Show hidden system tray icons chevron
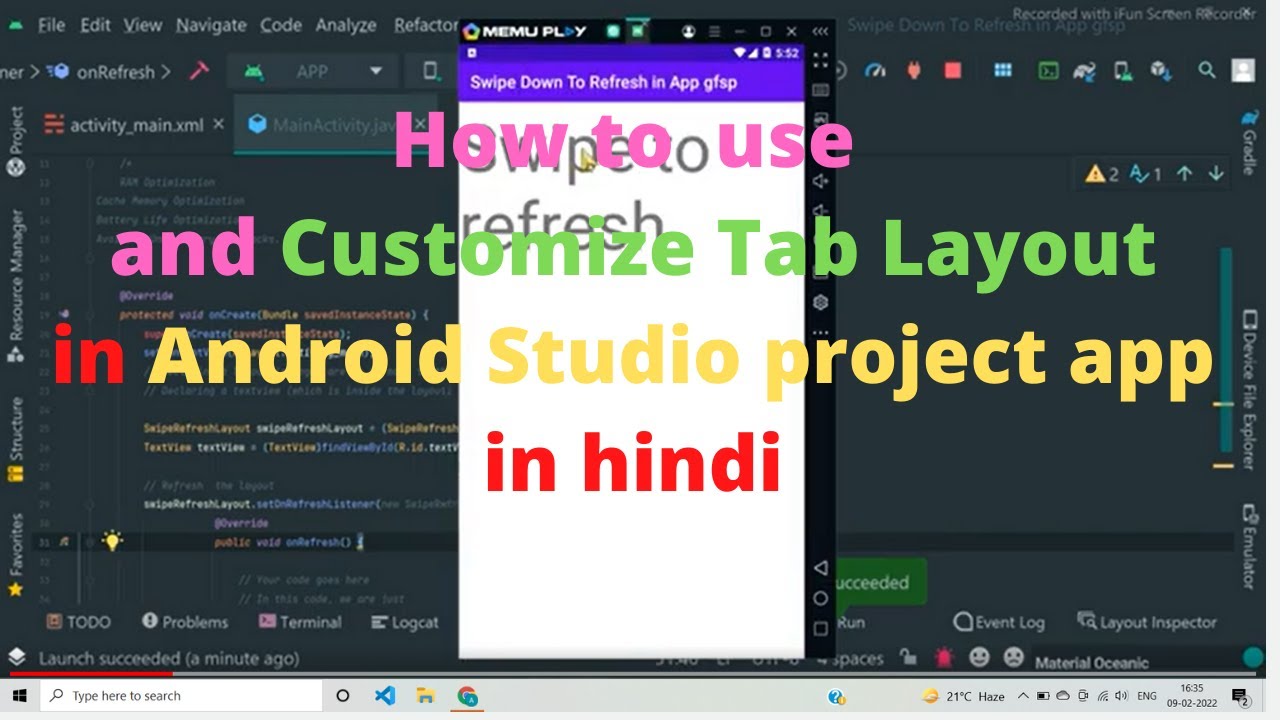 coord(1023,696)
